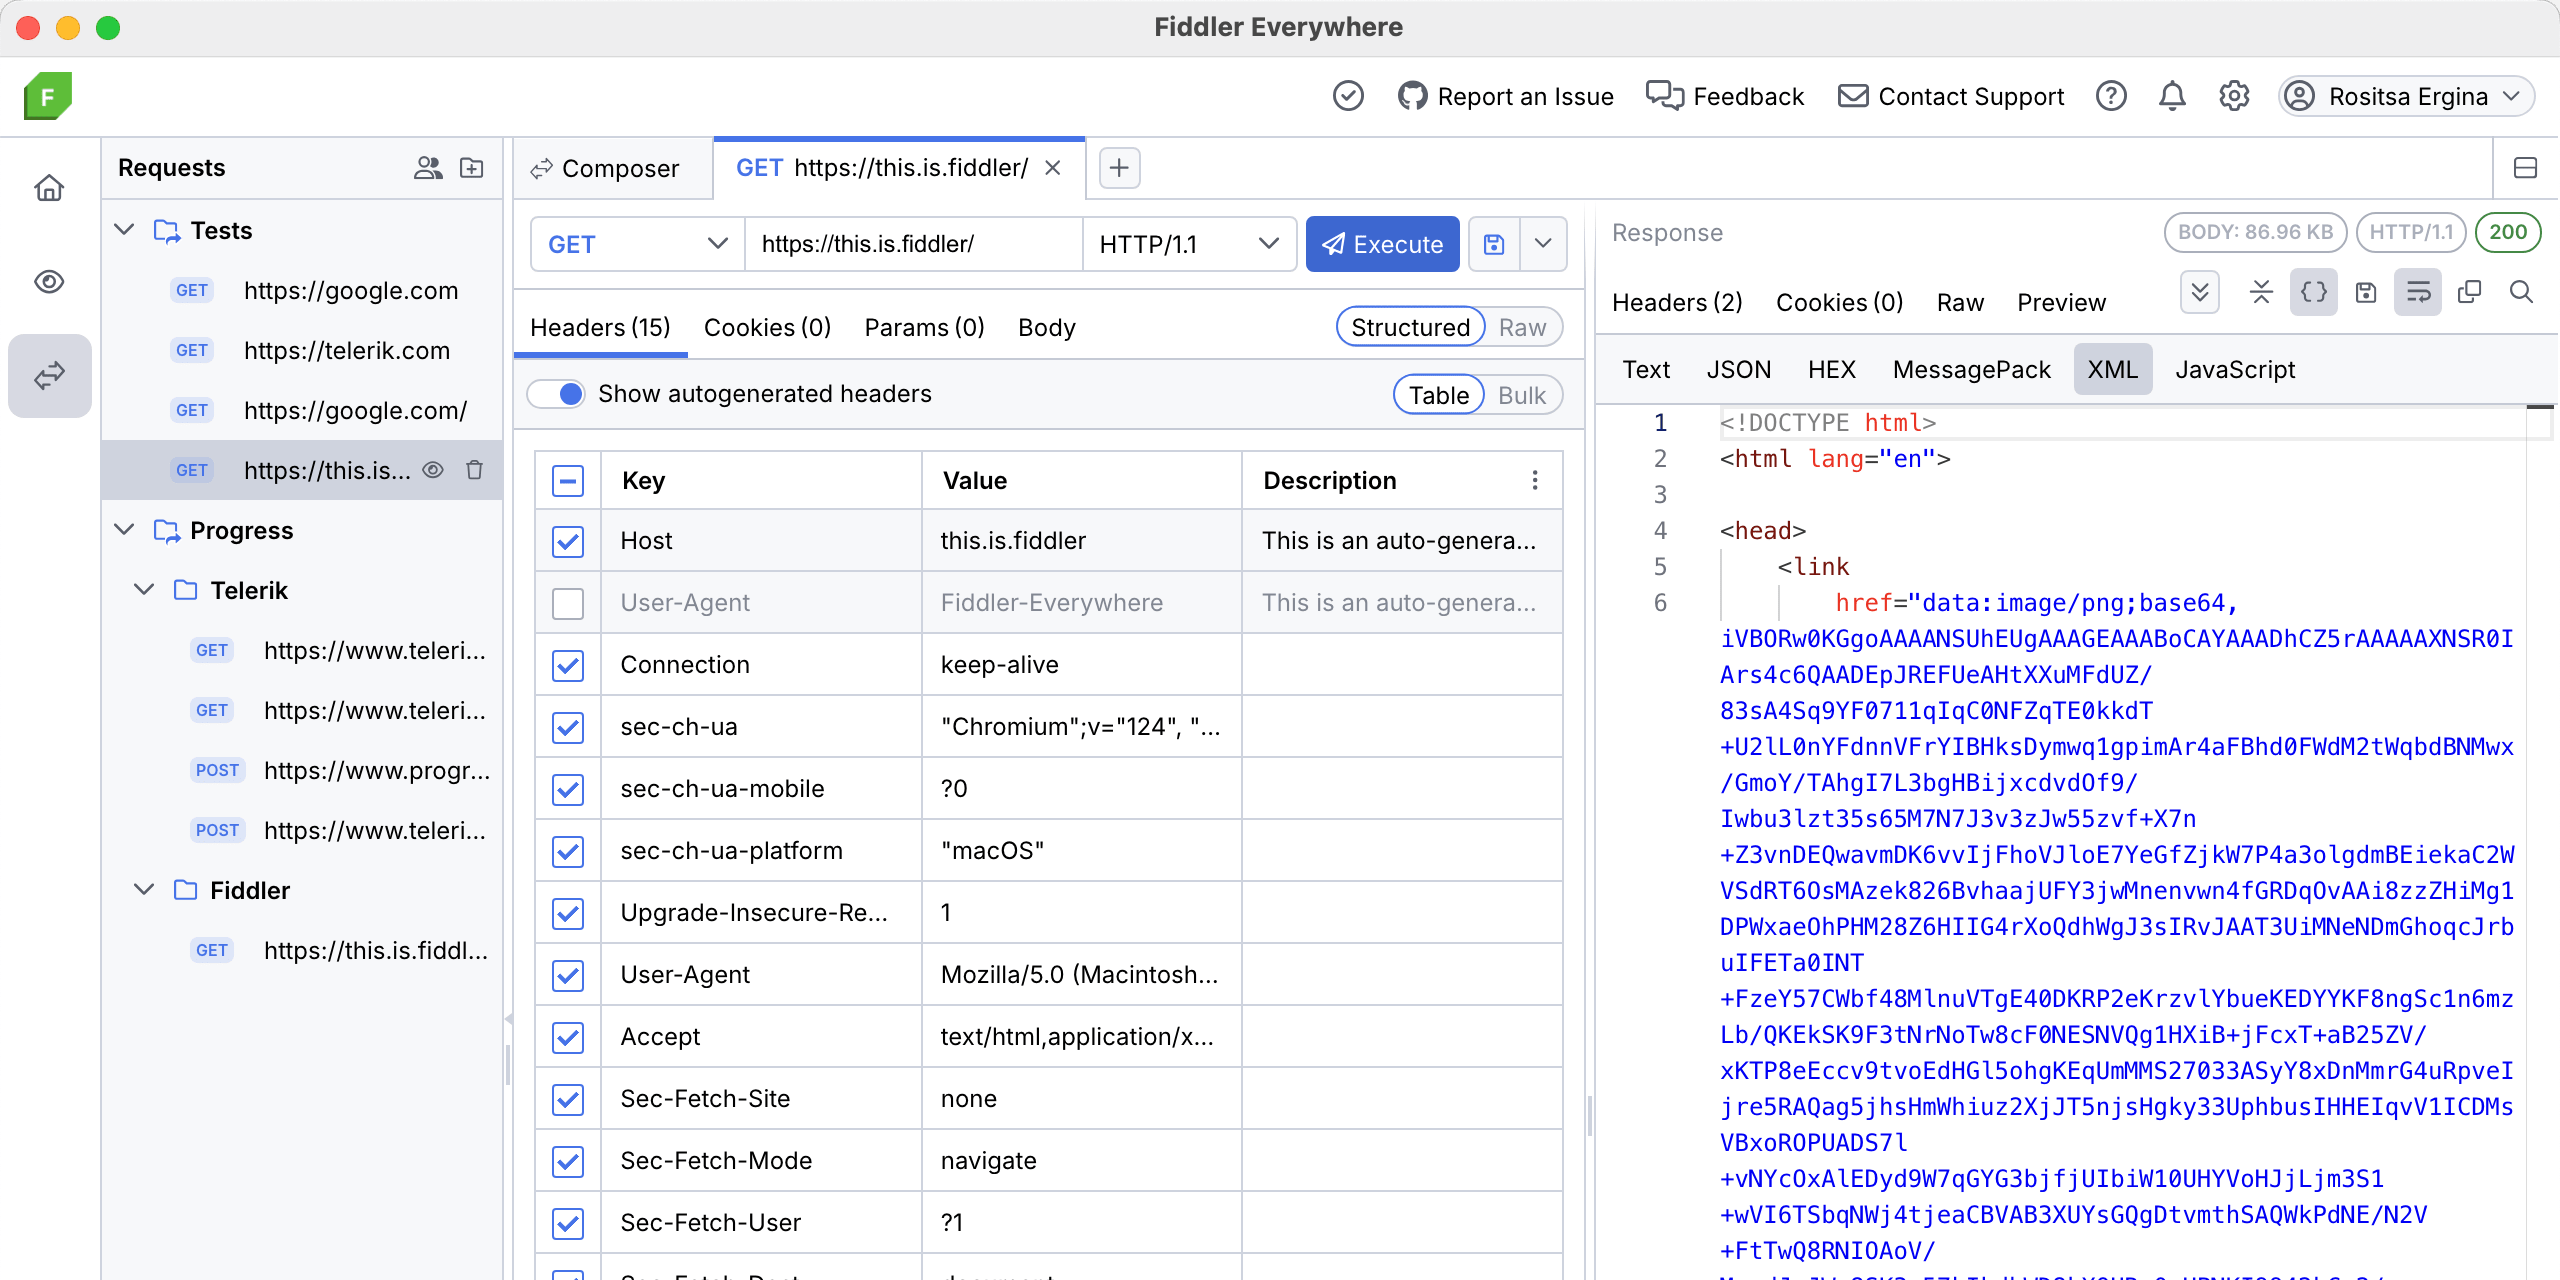Delete selected request with trash icon
Screen dimensions: 2560x1280
point(475,470)
